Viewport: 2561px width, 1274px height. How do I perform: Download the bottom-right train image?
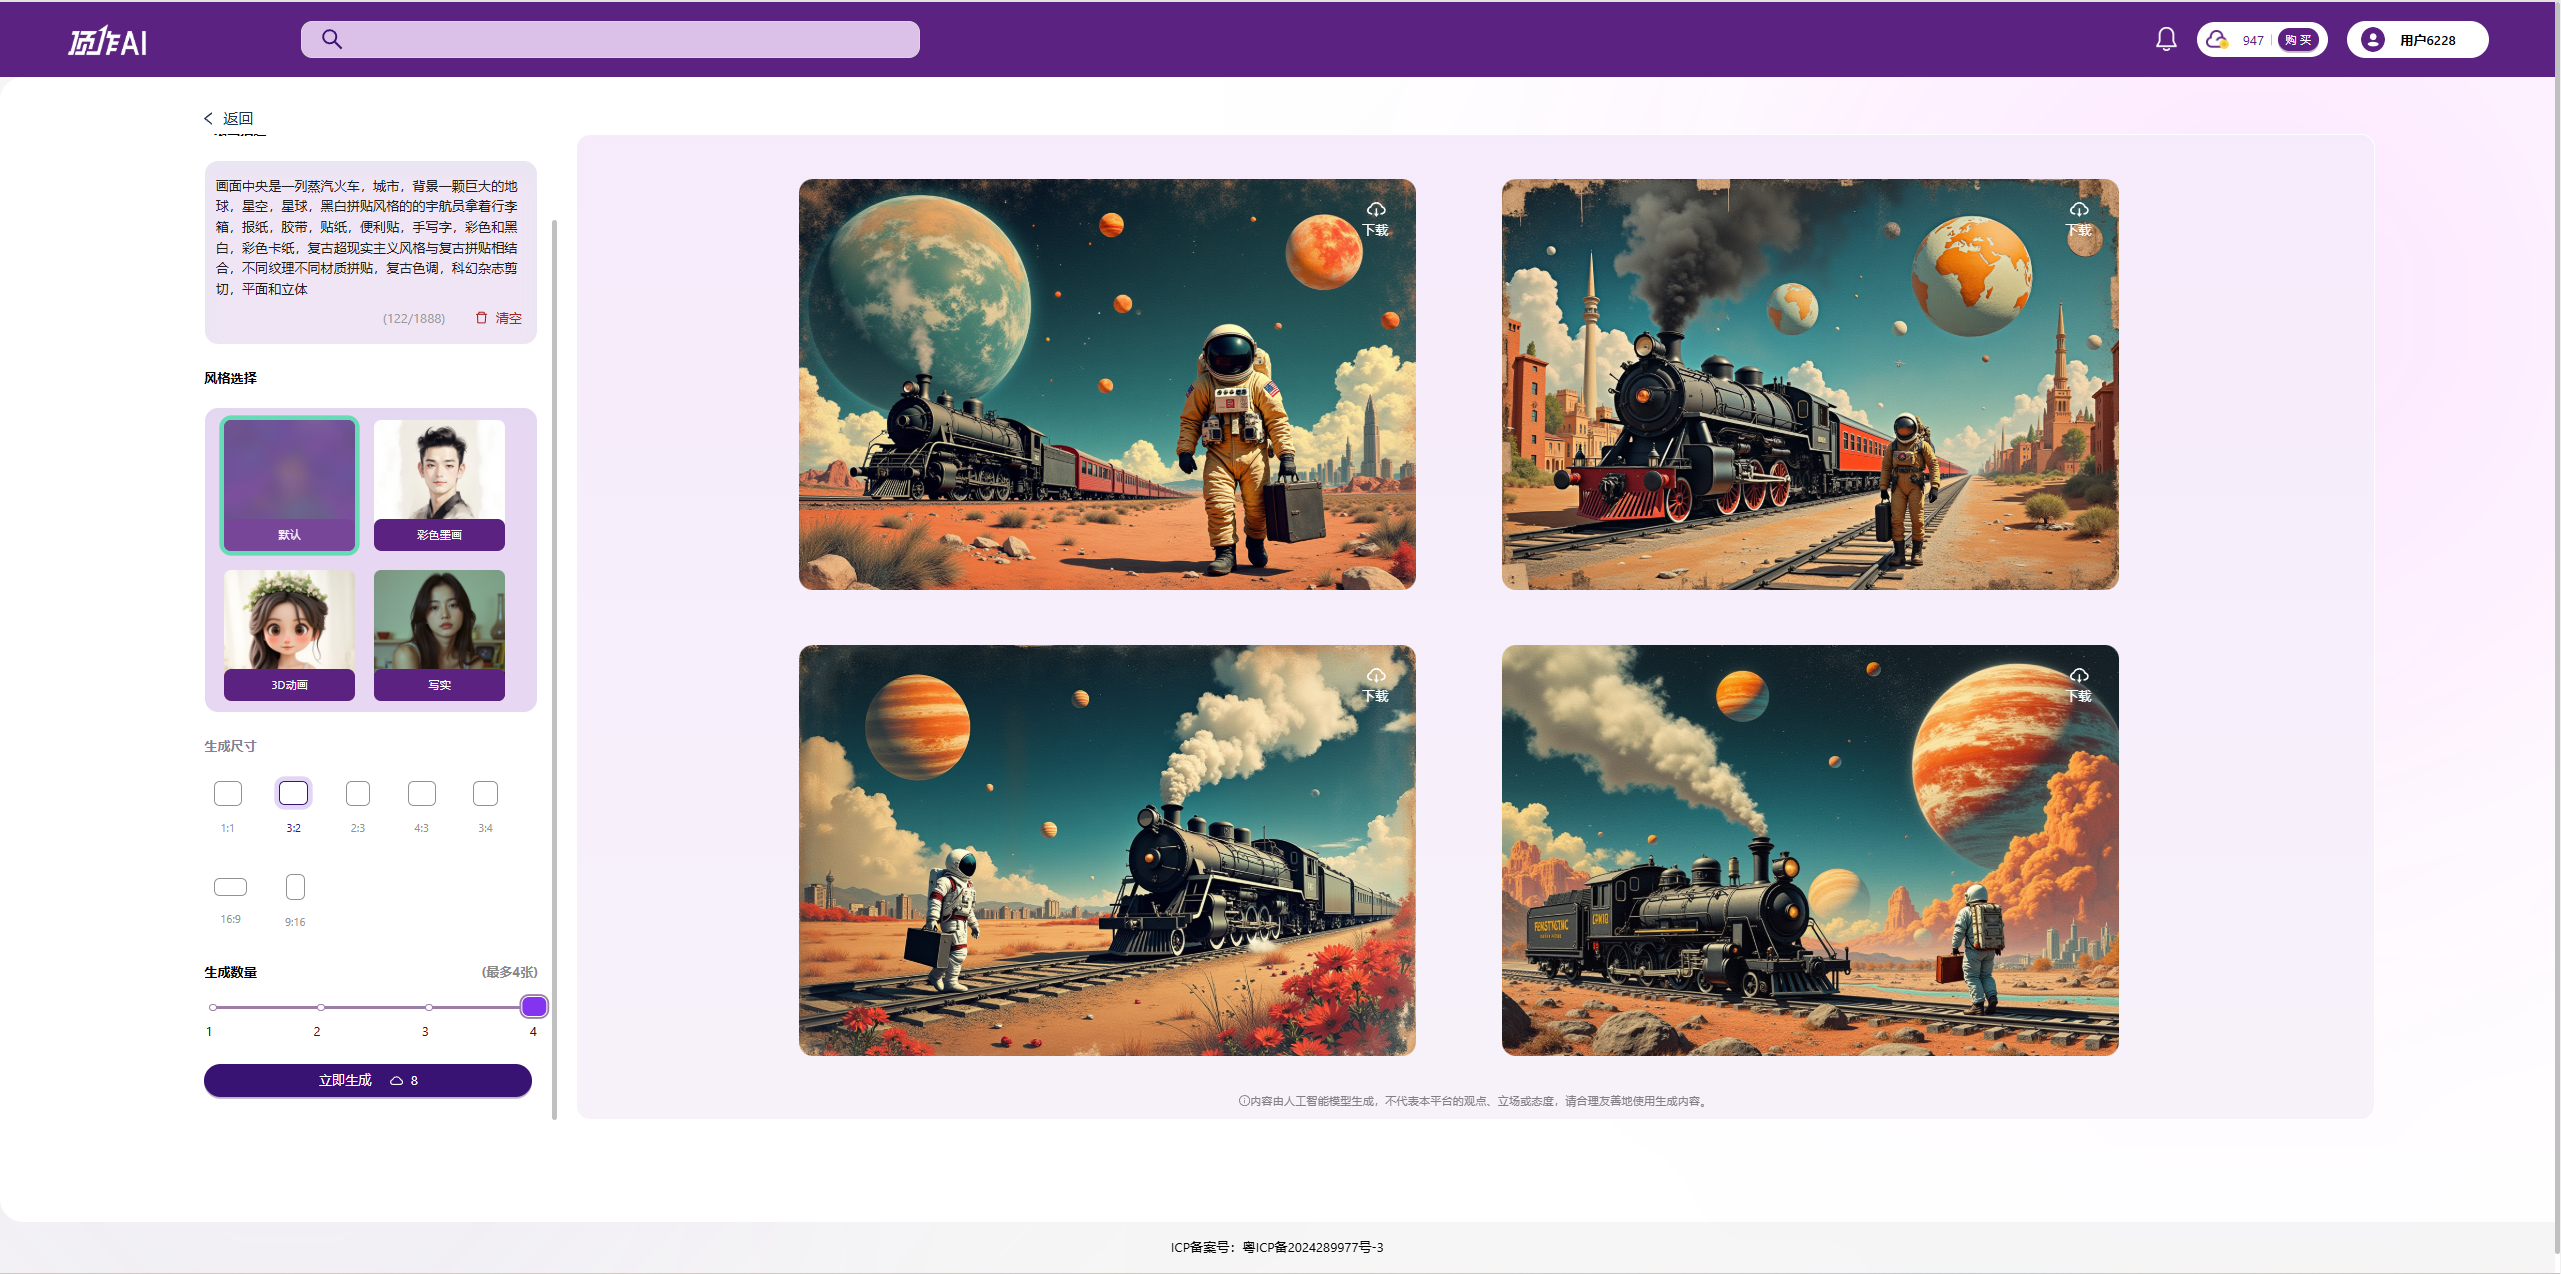[2078, 684]
